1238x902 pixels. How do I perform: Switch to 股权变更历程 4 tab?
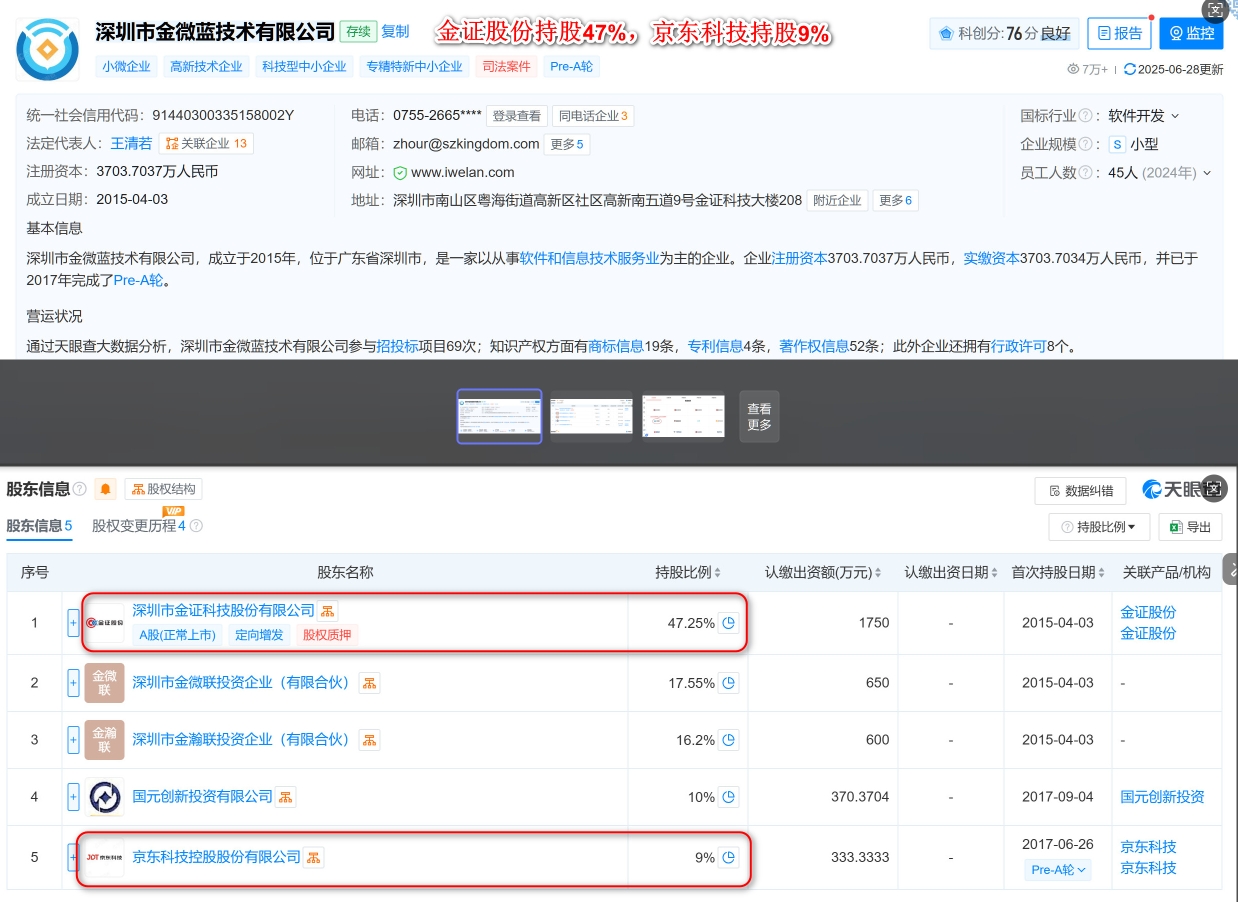tap(139, 526)
